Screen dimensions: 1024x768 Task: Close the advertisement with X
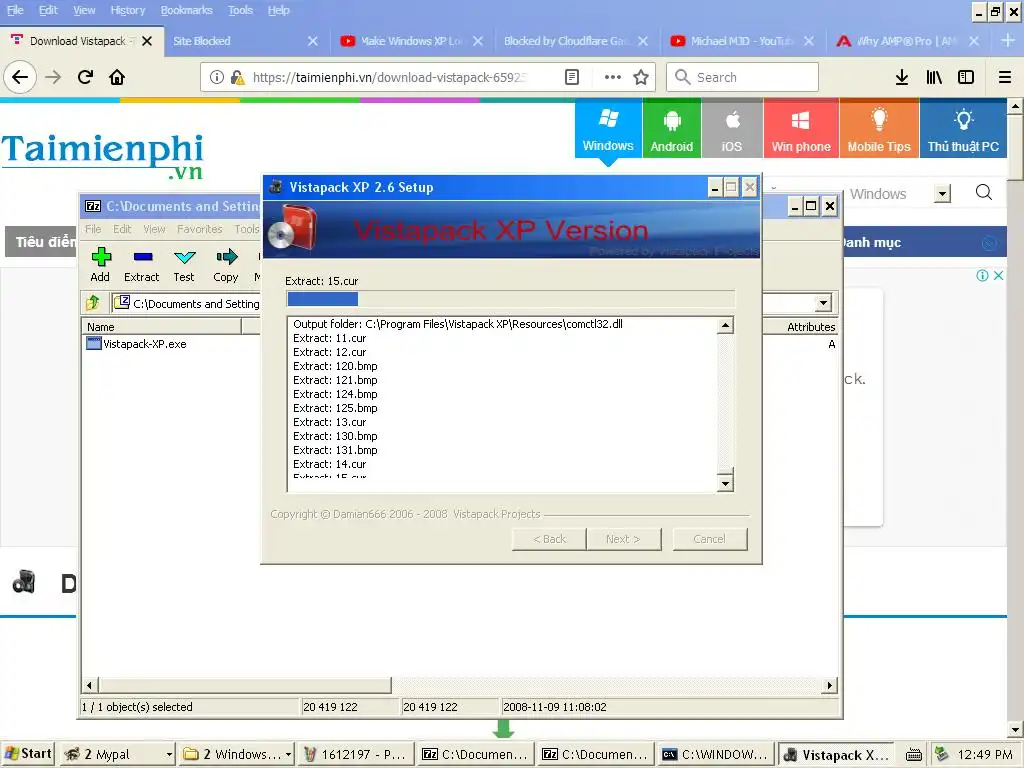999,276
